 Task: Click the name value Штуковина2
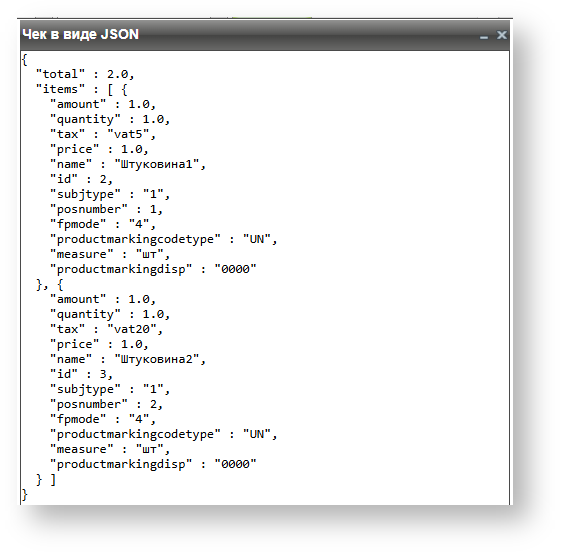pos(156,359)
